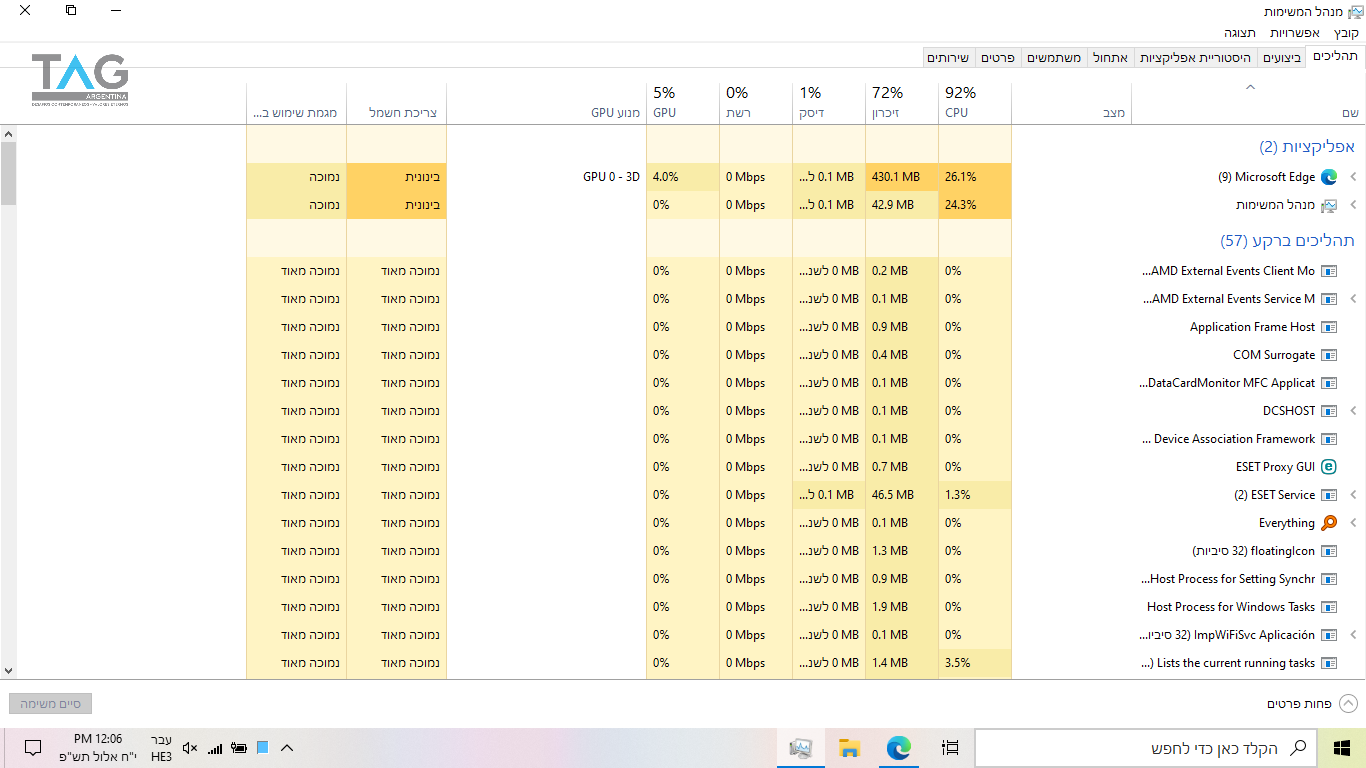Switch to the Services tab (שירותים)

click(x=948, y=58)
